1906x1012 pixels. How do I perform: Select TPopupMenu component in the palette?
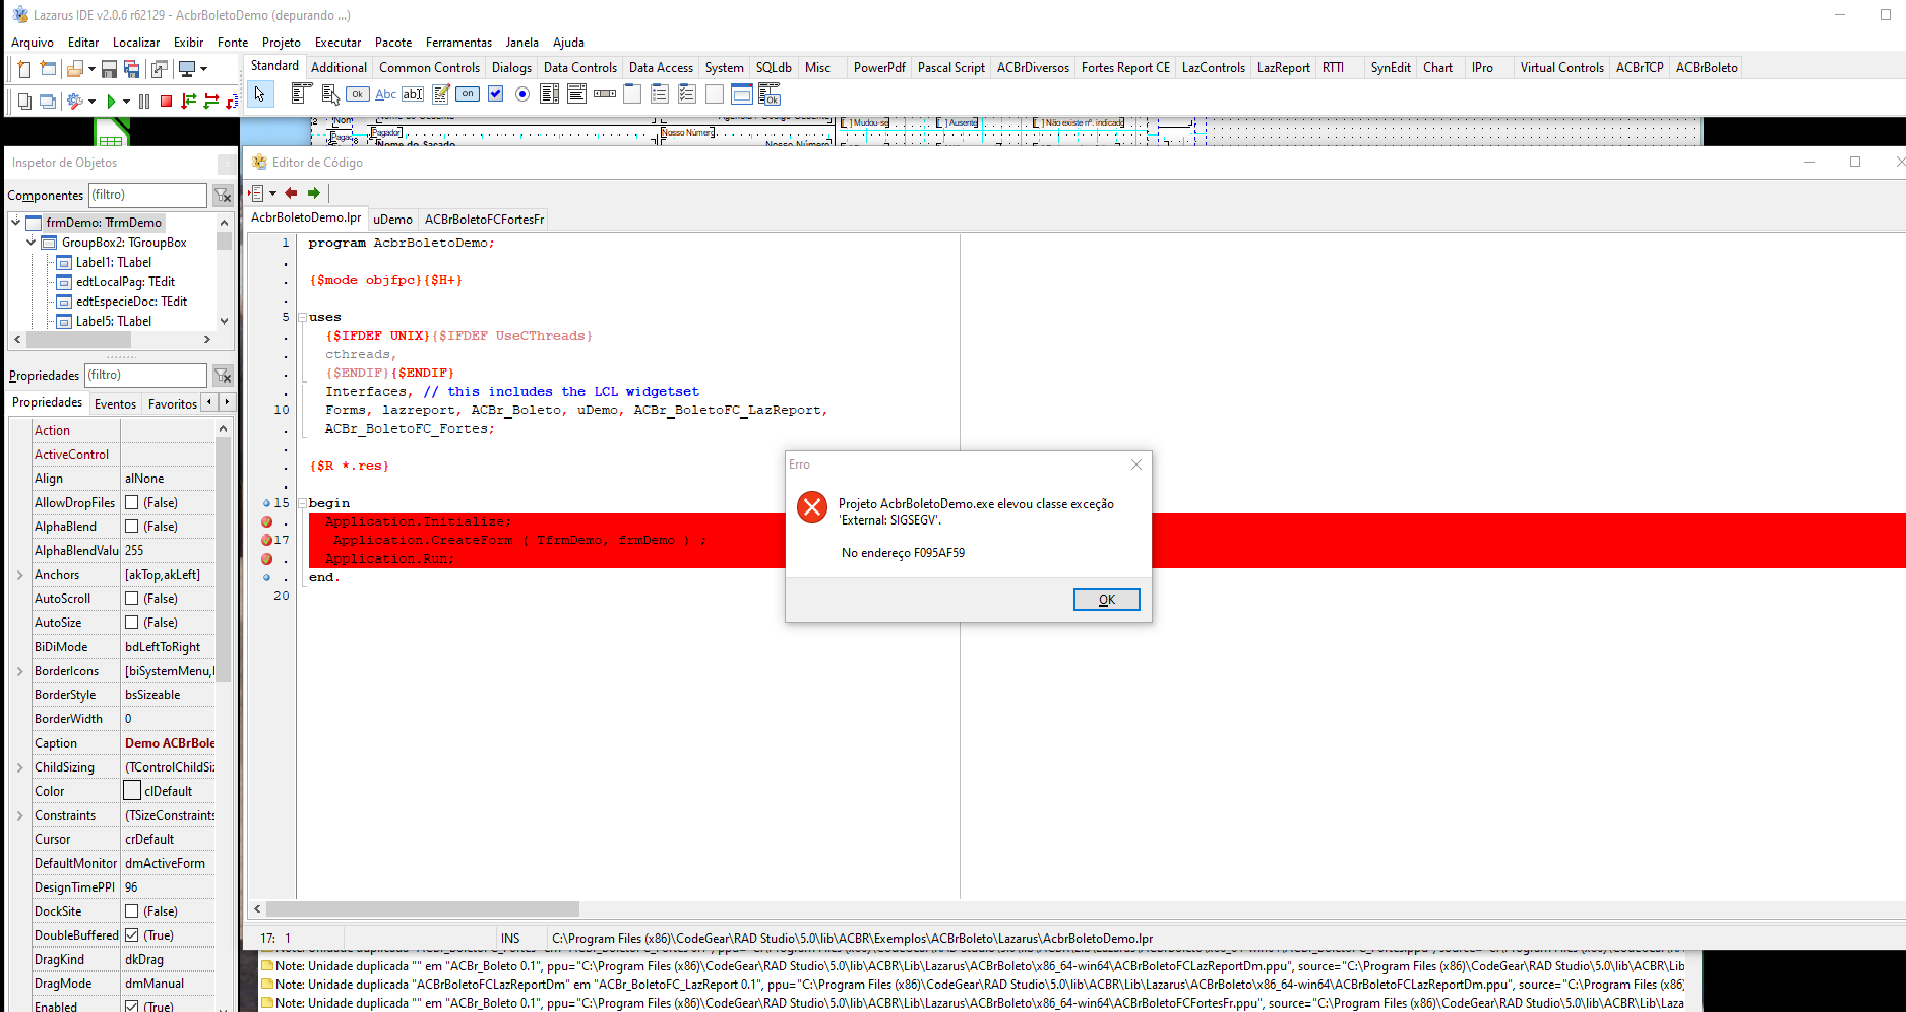point(330,94)
